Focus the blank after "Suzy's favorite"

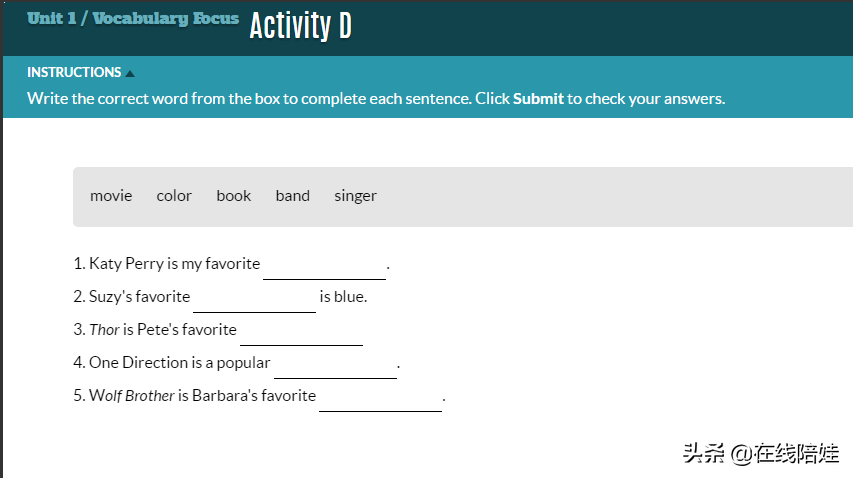[x=254, y=298]
